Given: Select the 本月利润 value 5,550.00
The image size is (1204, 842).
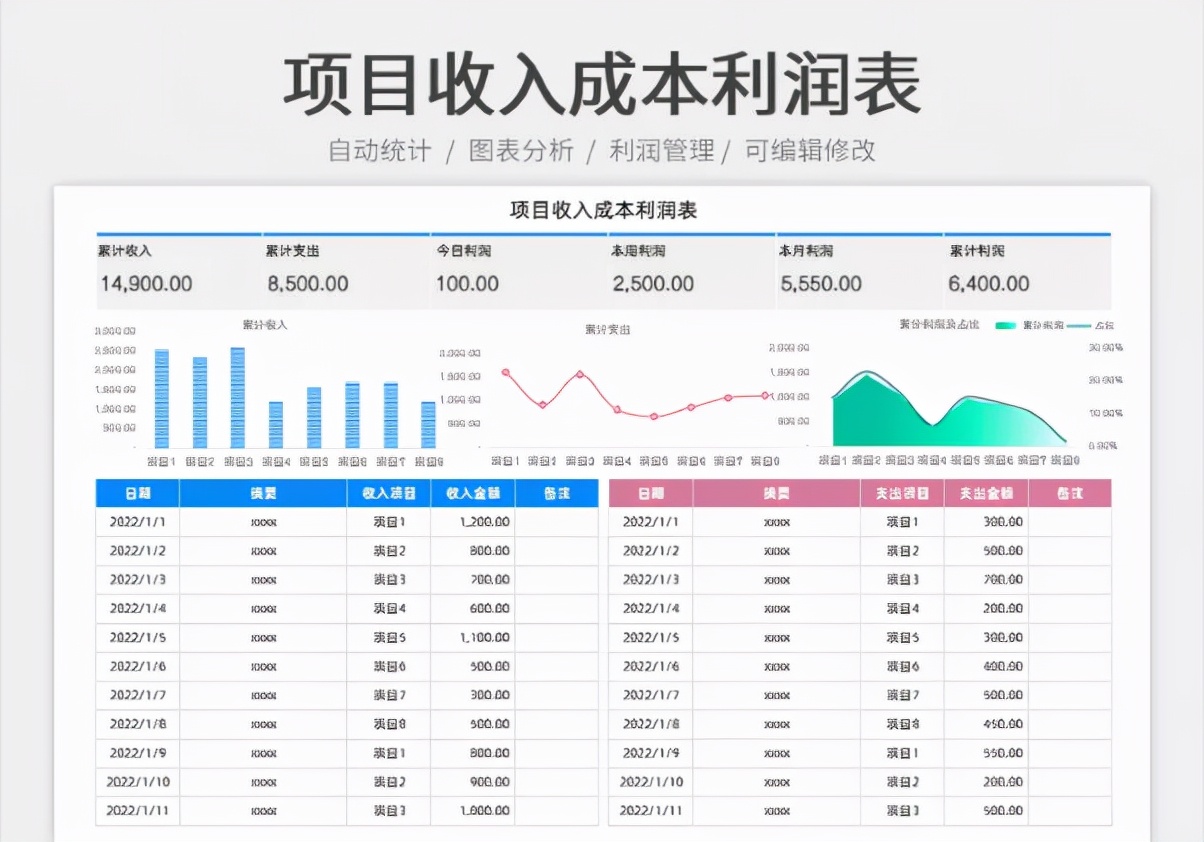Looking at the screenshot, I should 822,284.
